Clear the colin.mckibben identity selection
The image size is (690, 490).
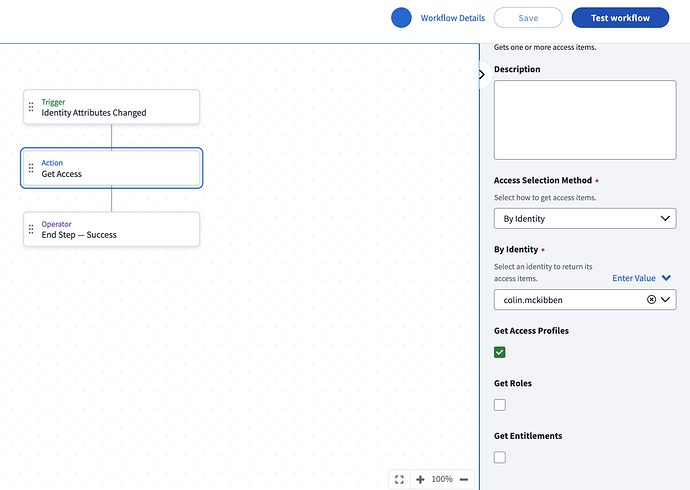click(651, 300)
